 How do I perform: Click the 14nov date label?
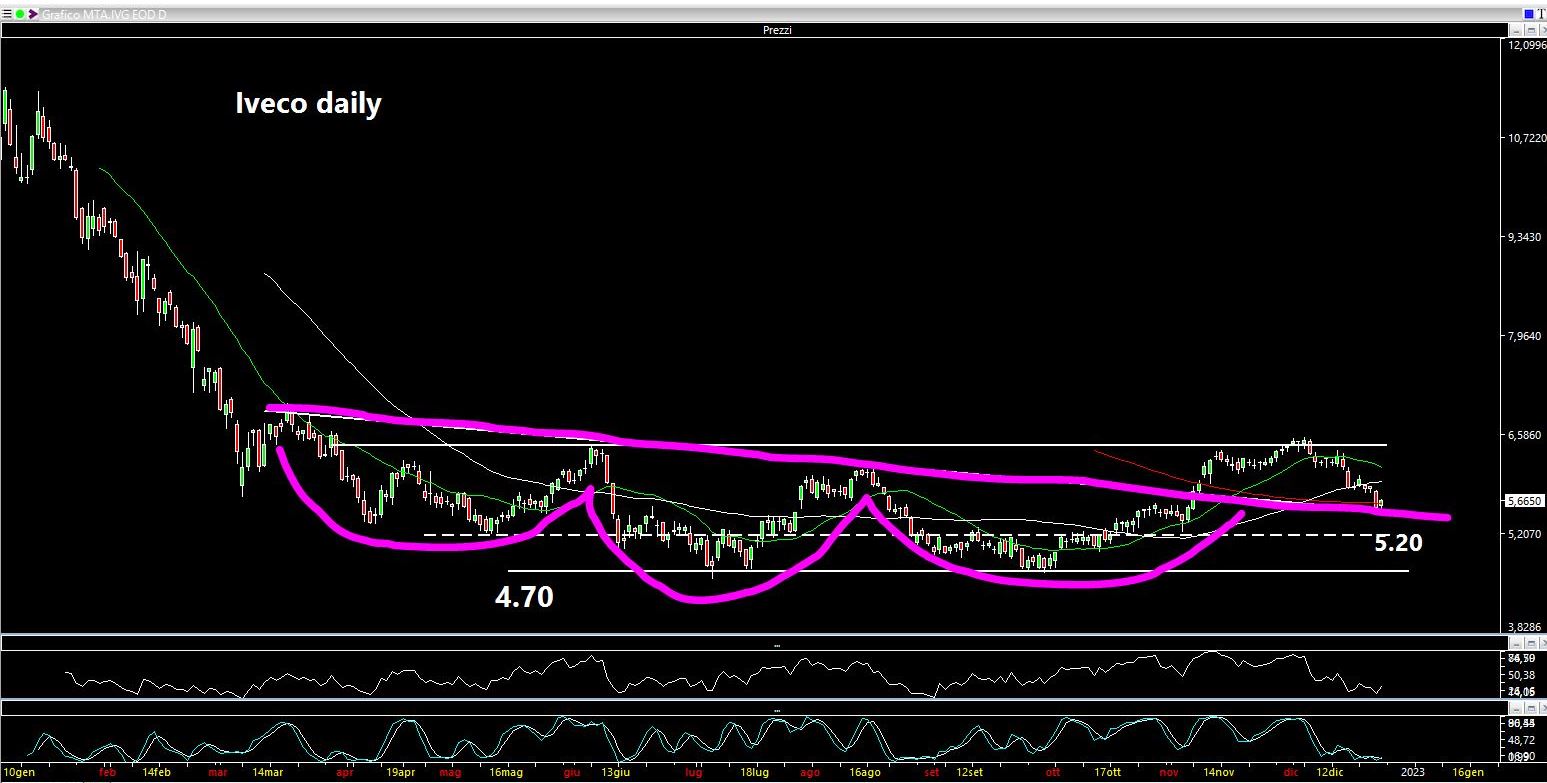click(1219, 773)
